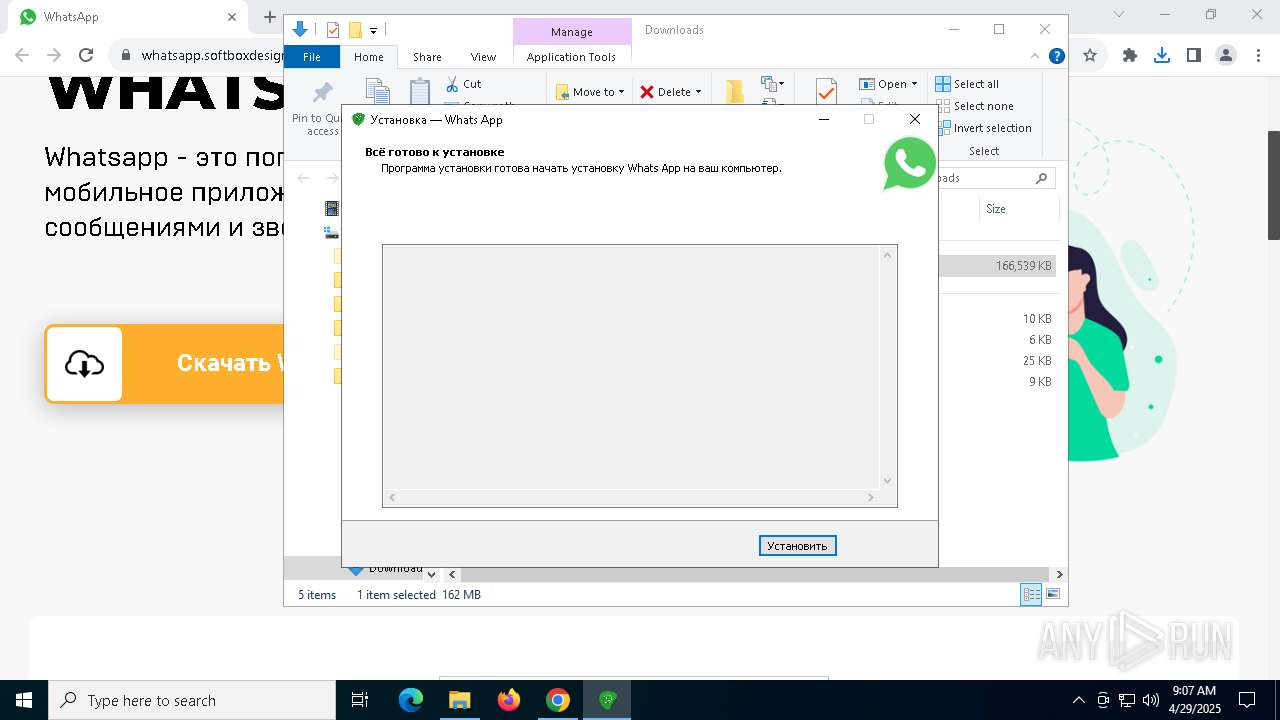1280x720 pixels.
Task: Switch to Home tab in Explorer
Action: pyautogui.click(x=368, y=57)
